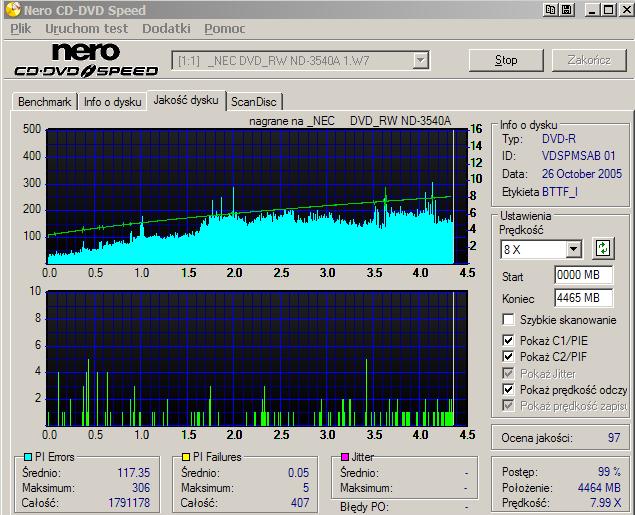Image resolution: width=635 pixels, height=515 pixels.
Task: Click PI Errors total 1791178
Action: (x=129, y=503)
